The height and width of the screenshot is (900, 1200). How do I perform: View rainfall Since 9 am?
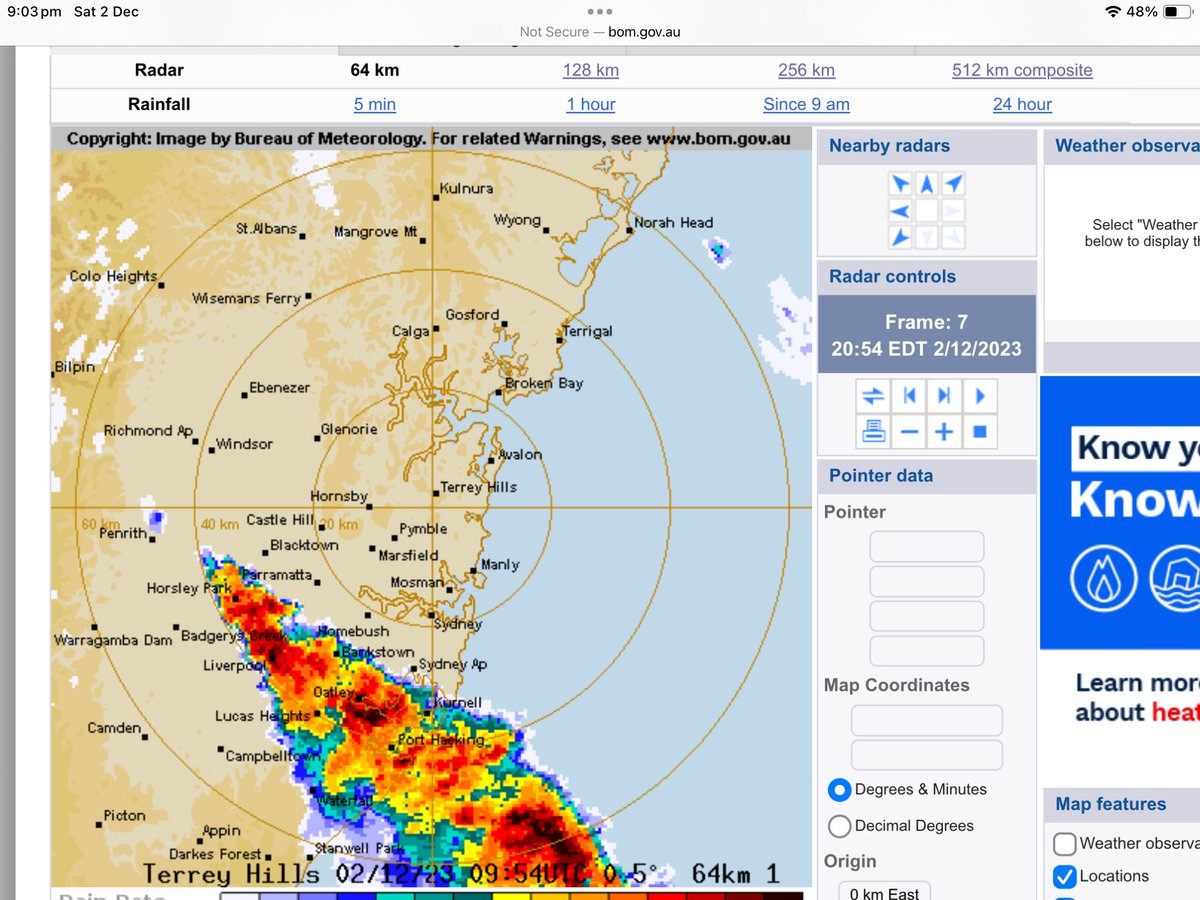807,104
